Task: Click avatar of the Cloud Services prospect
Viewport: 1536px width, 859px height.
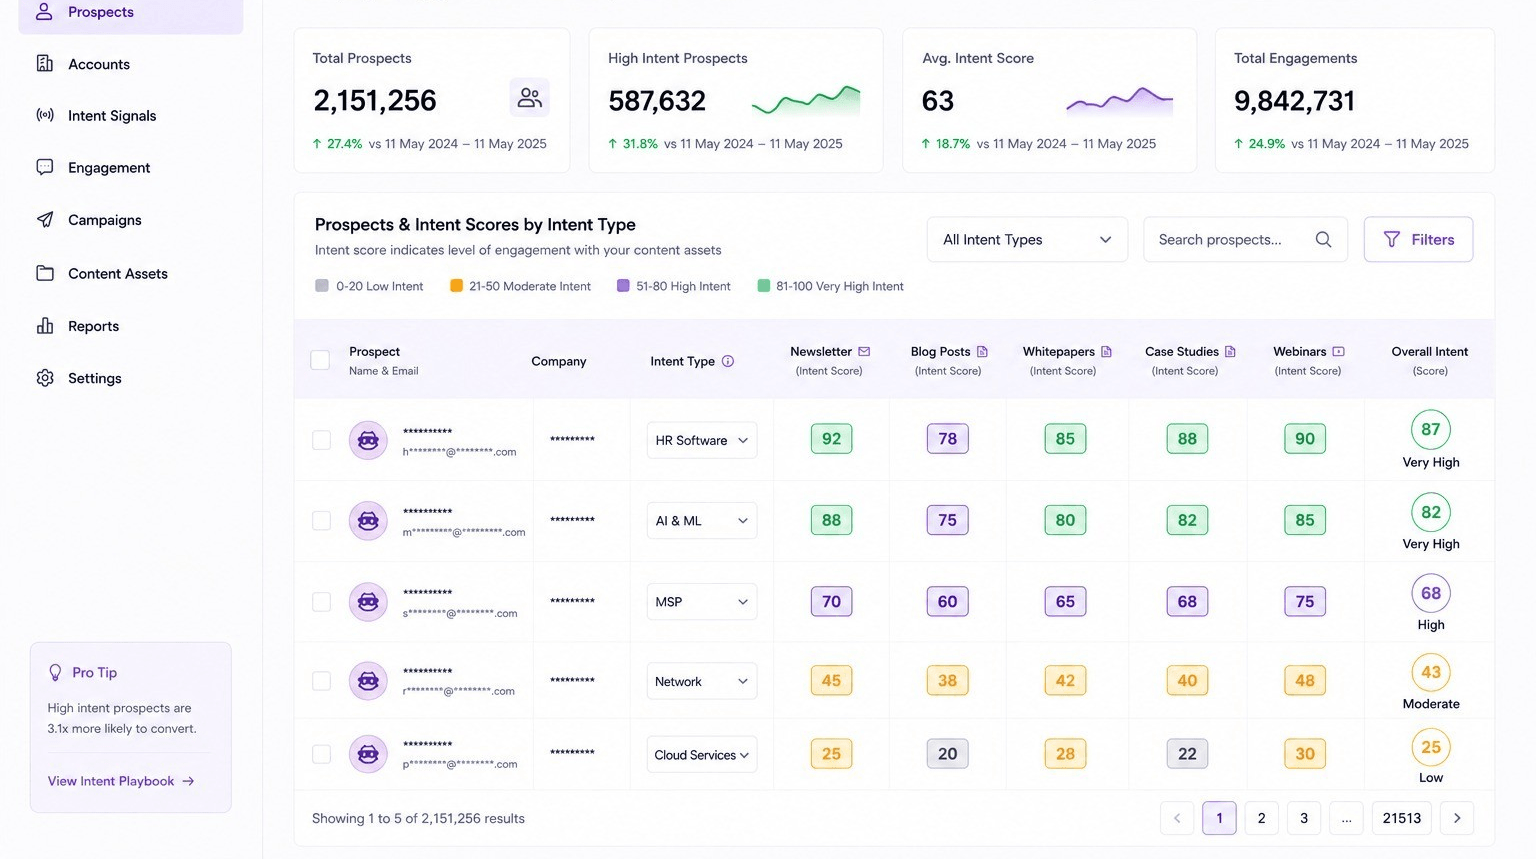Action: [x=368, y=754]
